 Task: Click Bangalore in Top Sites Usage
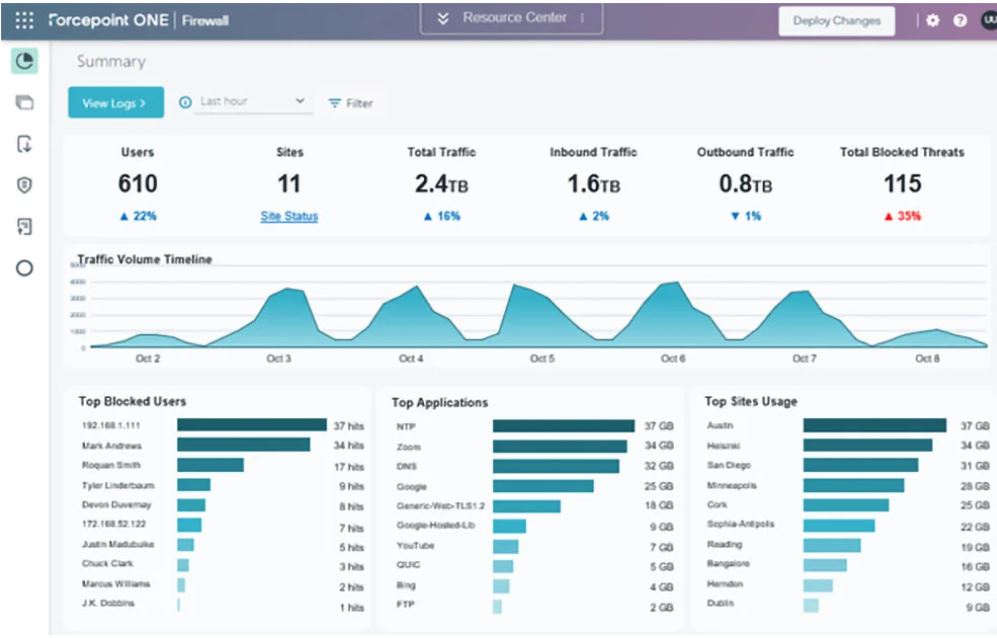(x=729, y=564)
